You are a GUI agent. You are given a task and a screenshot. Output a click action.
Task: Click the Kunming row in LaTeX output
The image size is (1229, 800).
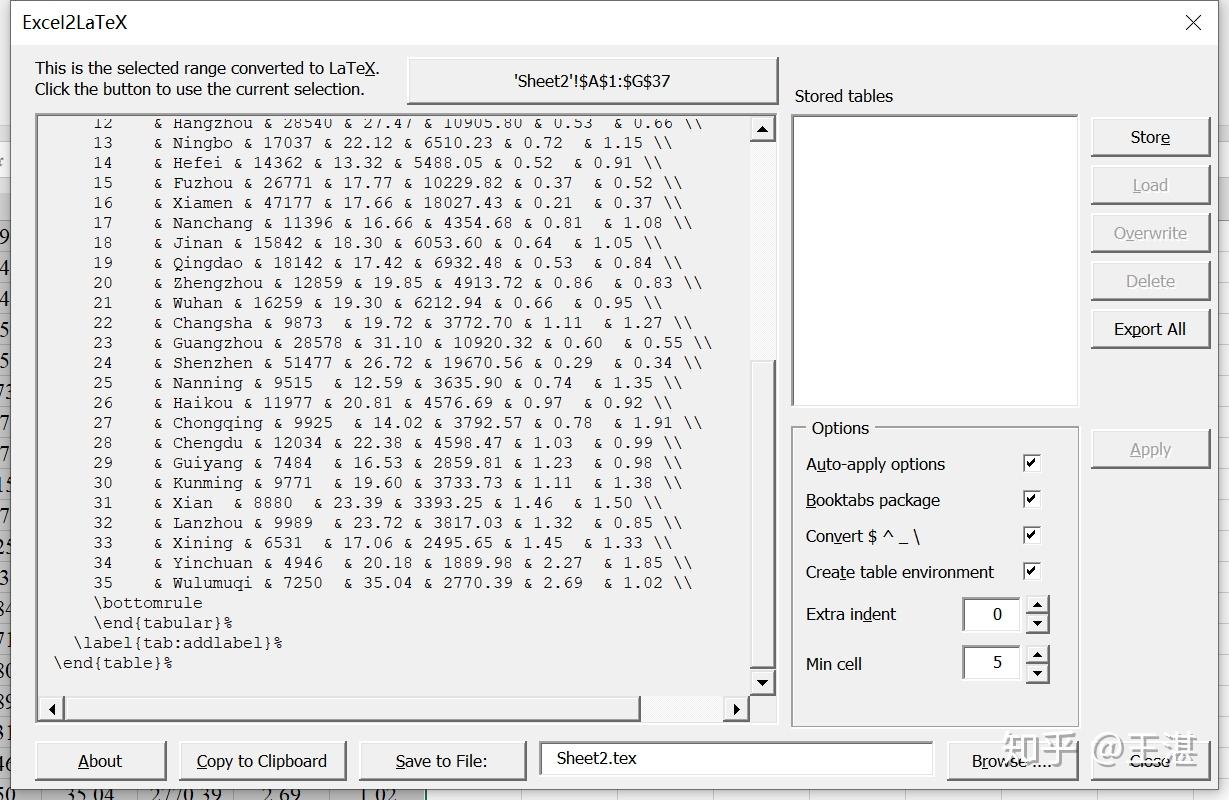(388, 483)
